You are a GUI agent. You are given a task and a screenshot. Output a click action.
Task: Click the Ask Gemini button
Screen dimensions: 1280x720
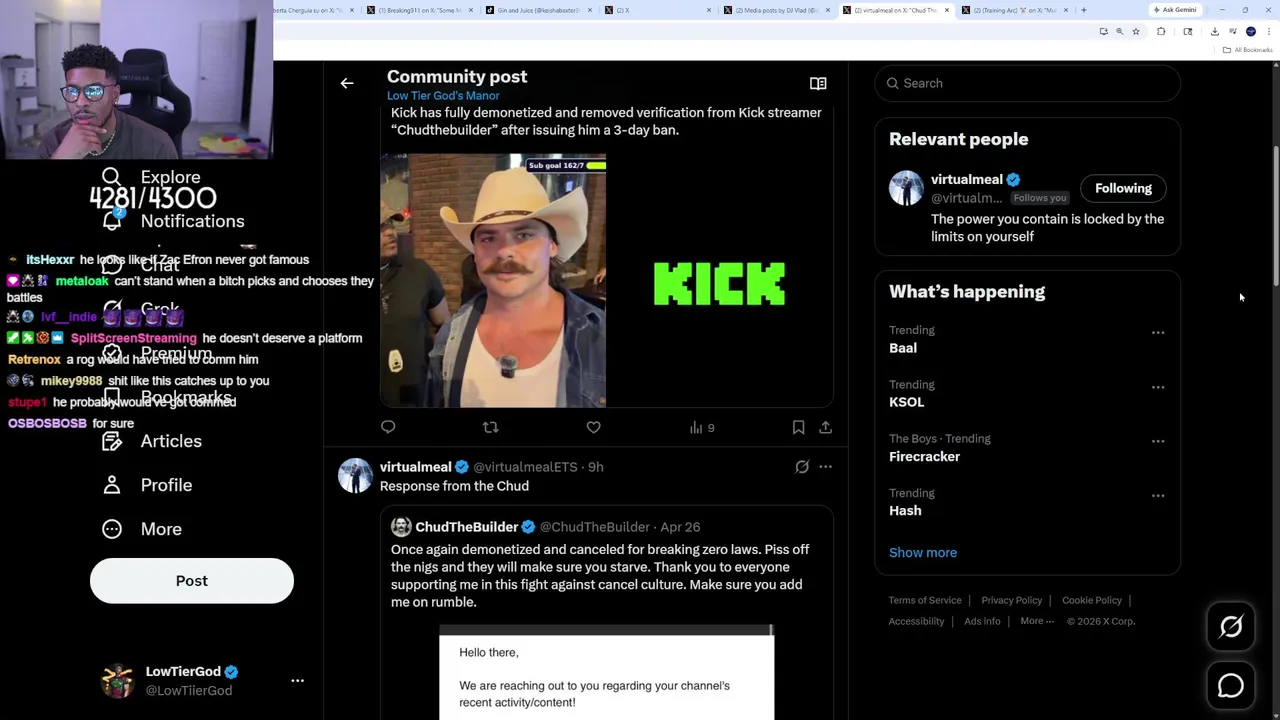click(x=1175, y=10)
